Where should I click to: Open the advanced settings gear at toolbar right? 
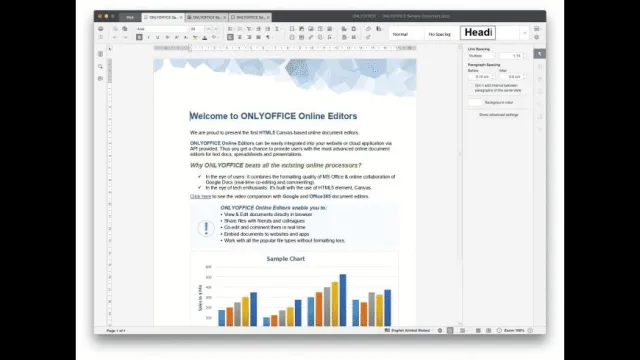(x=537, y=37)
